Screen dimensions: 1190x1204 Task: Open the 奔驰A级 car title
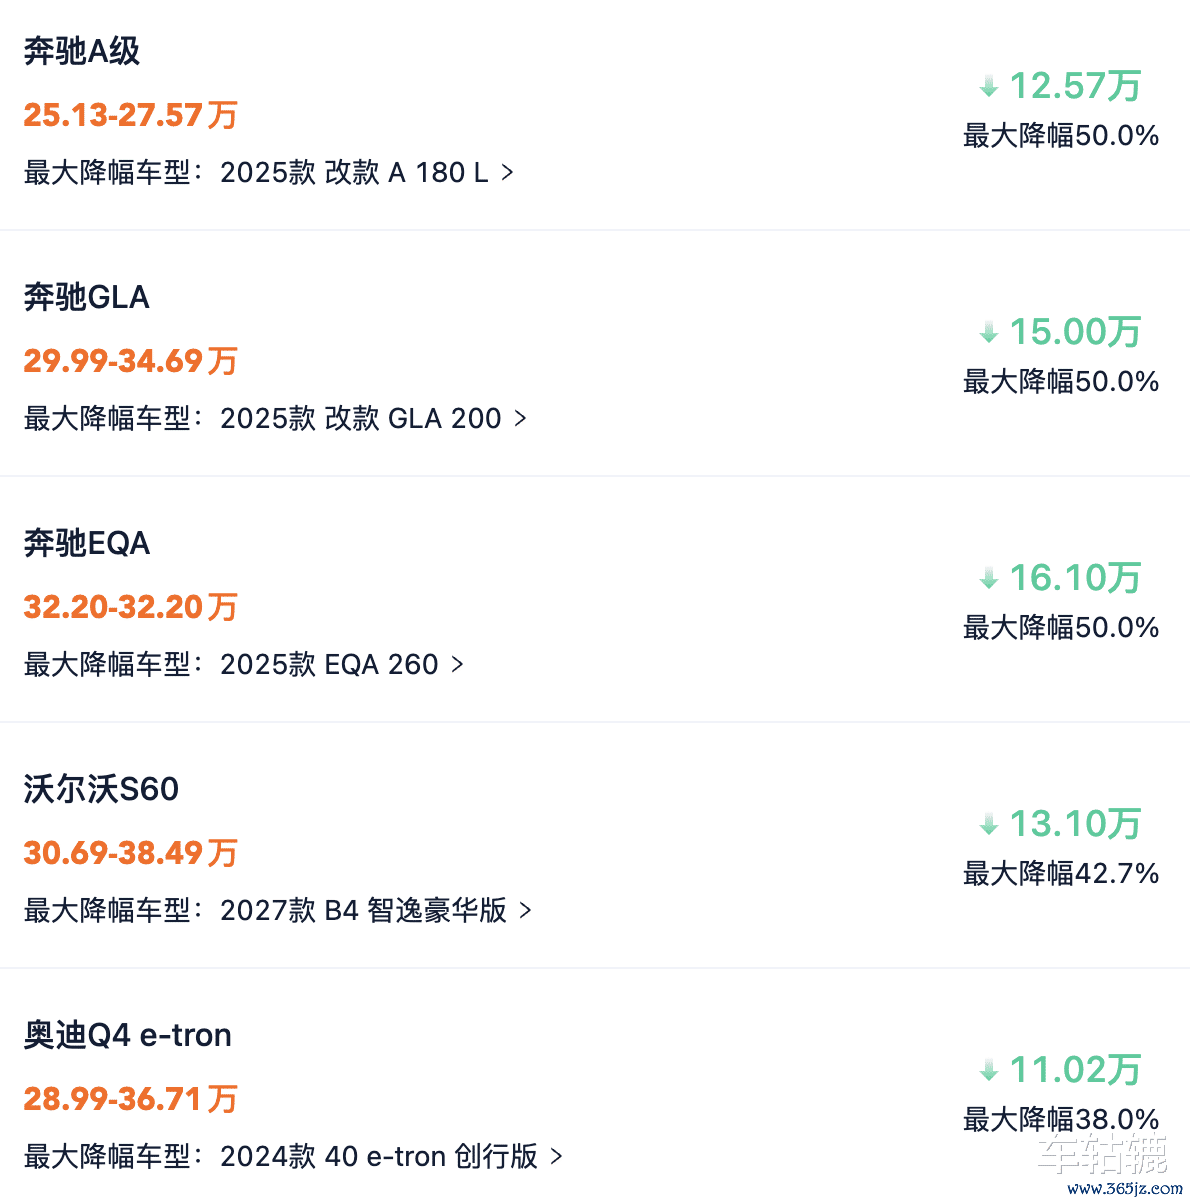click(x=82, y=51)
